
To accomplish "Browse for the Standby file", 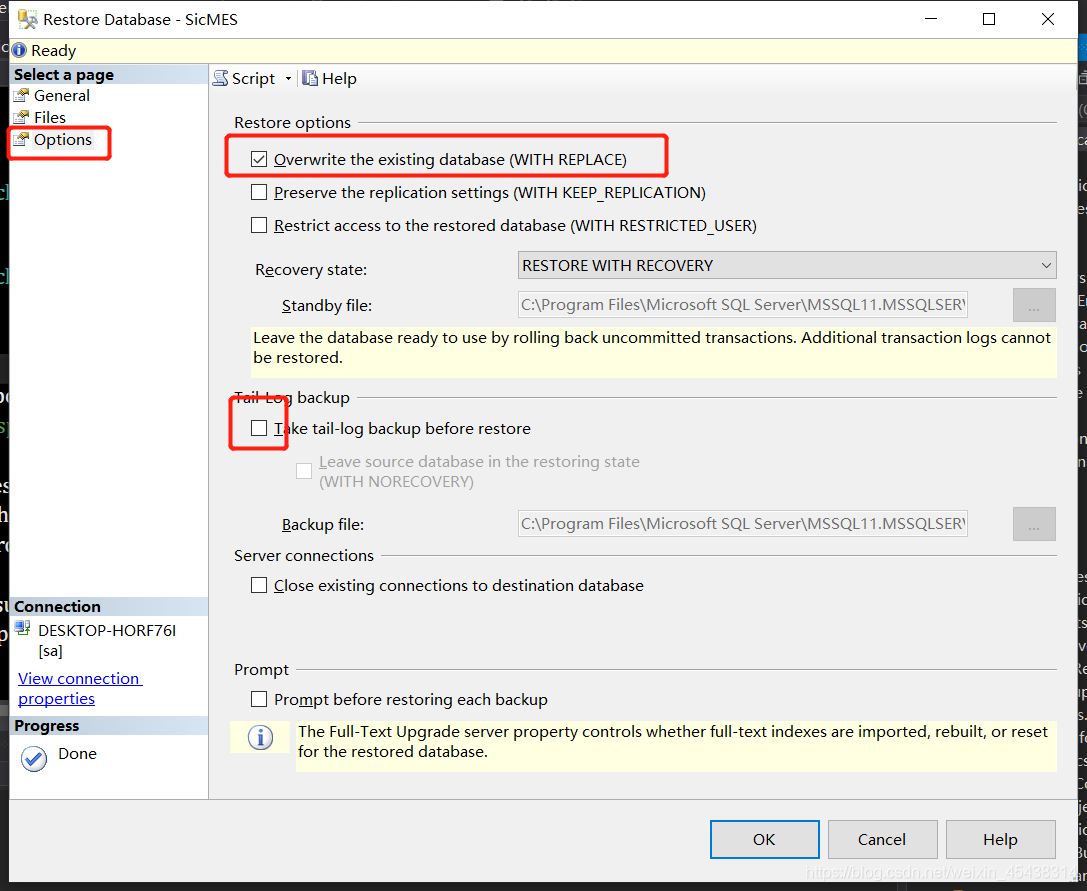I will tap(1034, 305).
